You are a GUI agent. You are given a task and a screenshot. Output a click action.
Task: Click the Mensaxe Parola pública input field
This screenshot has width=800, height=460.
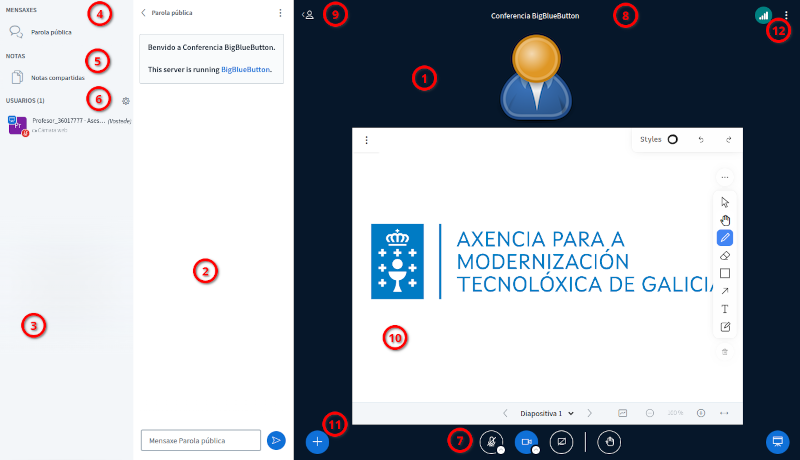(x=200, y=440)
